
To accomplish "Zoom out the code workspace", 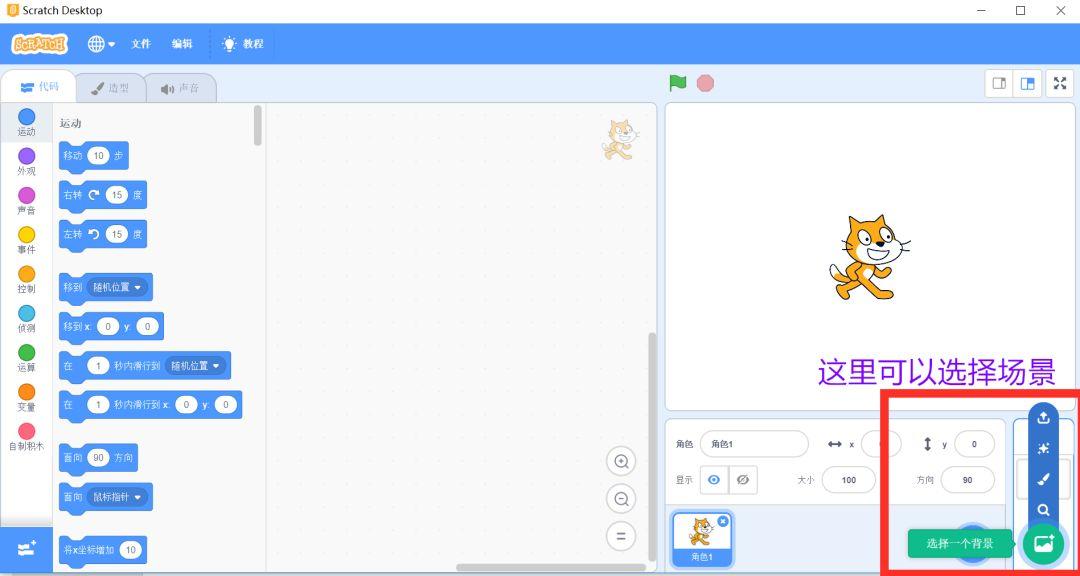I will pyautogui.click(x=621, y=499).
